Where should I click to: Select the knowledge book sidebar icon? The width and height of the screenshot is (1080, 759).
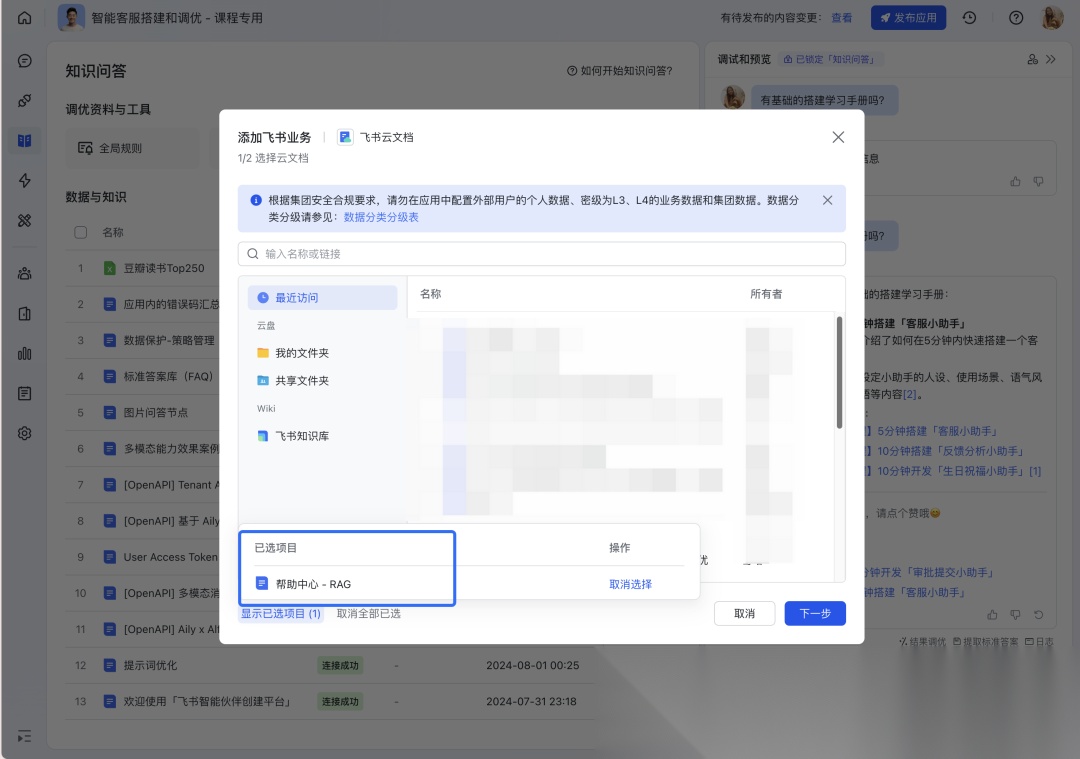click(25, 141)
